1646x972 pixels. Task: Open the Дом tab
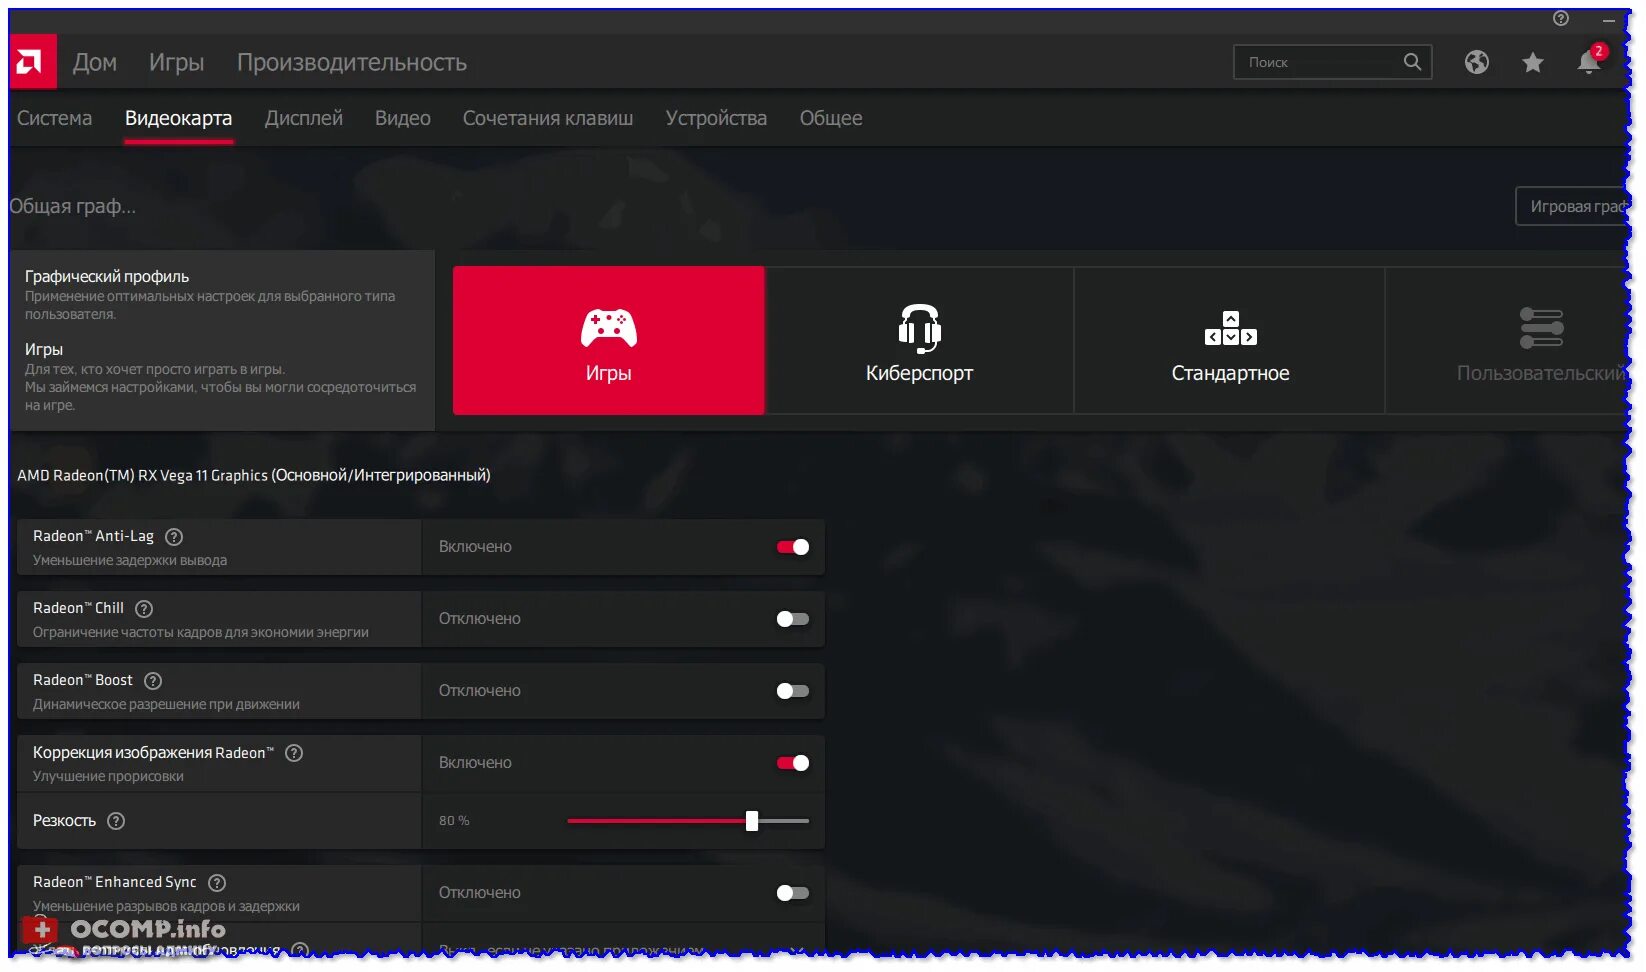click(95, 62)
